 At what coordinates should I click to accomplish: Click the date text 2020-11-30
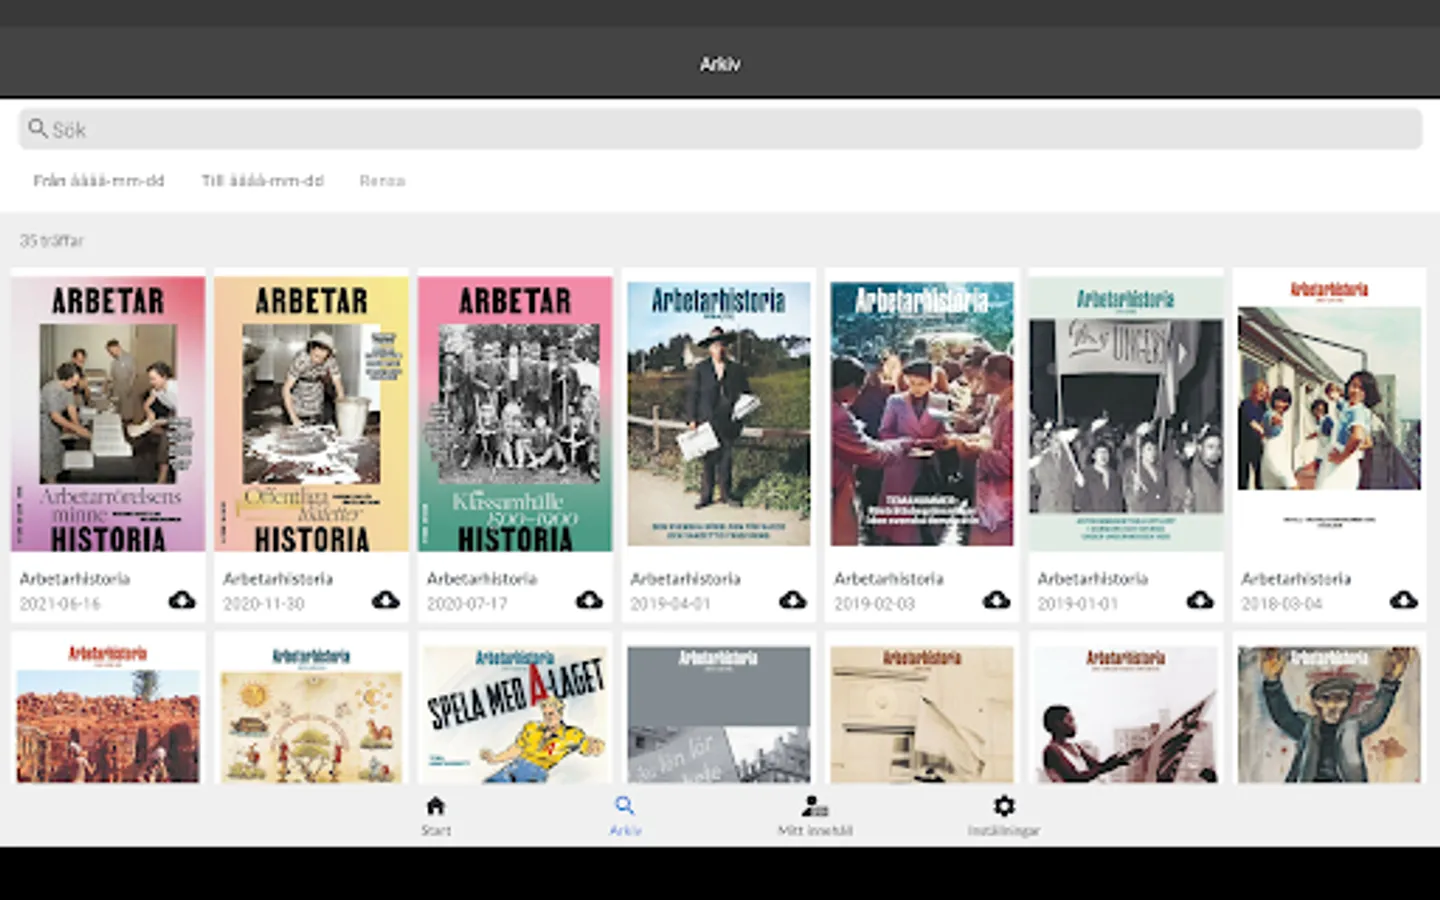pos(264,604)
